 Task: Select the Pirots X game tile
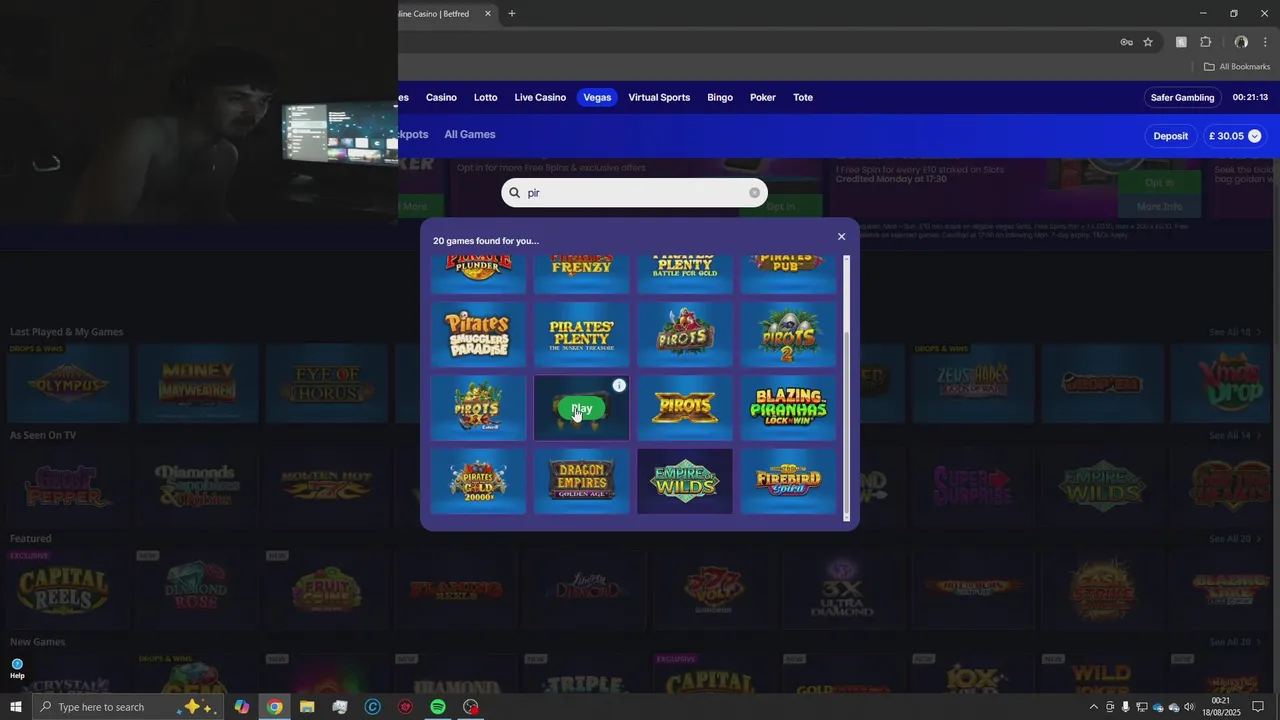click(x=685, y=408)
